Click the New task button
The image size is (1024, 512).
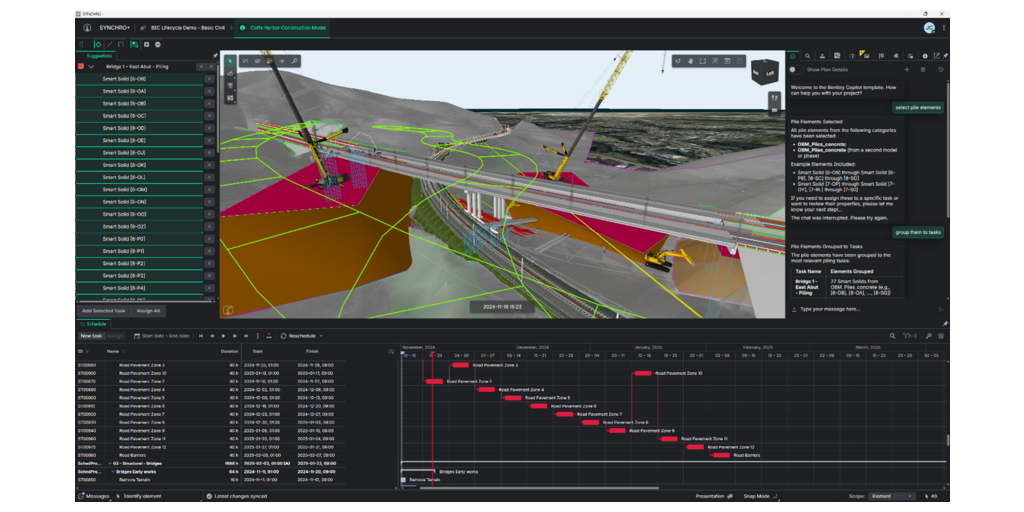point(91,336)
